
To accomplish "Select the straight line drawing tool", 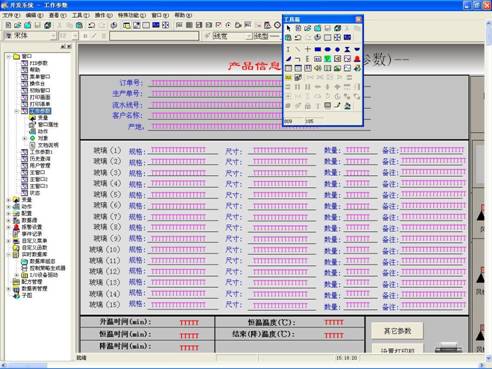I will coord(298,49).
